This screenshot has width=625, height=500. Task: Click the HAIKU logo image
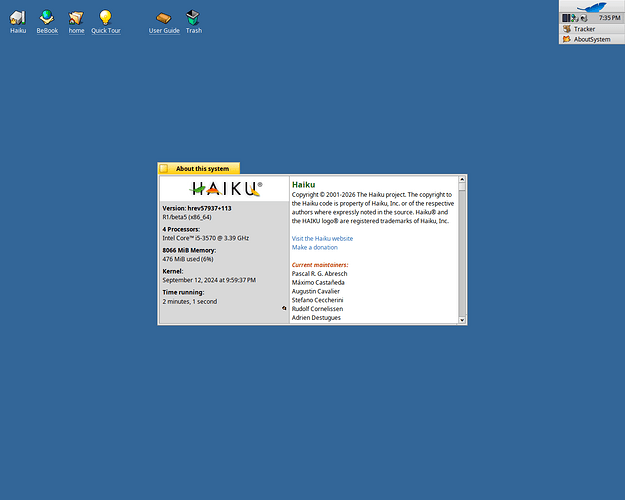click(x=225, y=188)
